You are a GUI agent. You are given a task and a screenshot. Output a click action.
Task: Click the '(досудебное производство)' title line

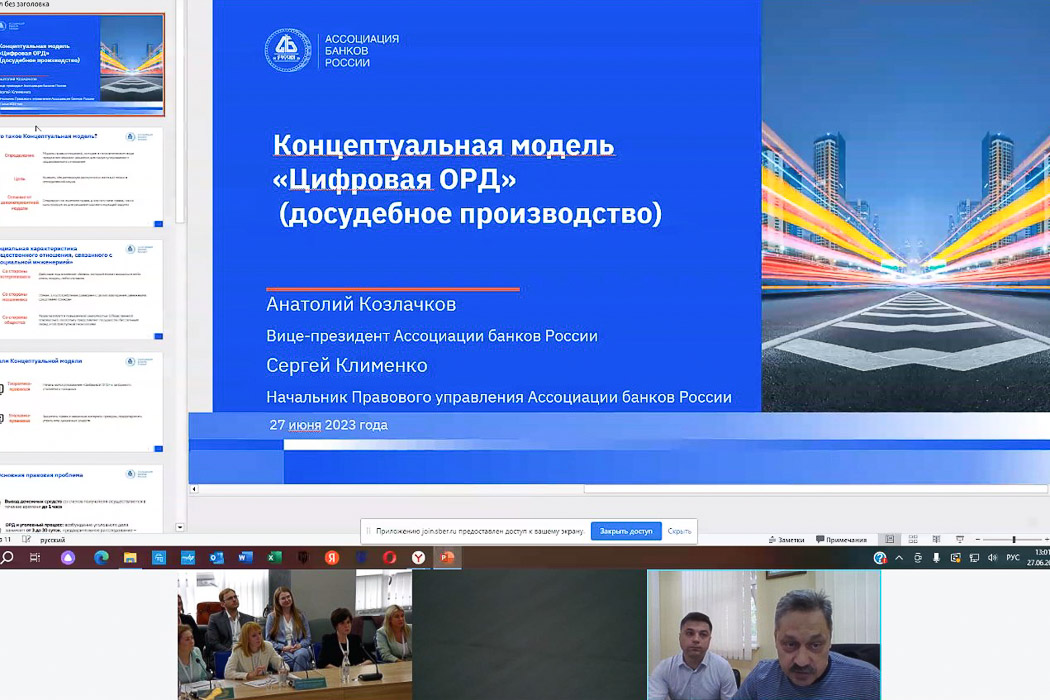click(x=470, y=214)
